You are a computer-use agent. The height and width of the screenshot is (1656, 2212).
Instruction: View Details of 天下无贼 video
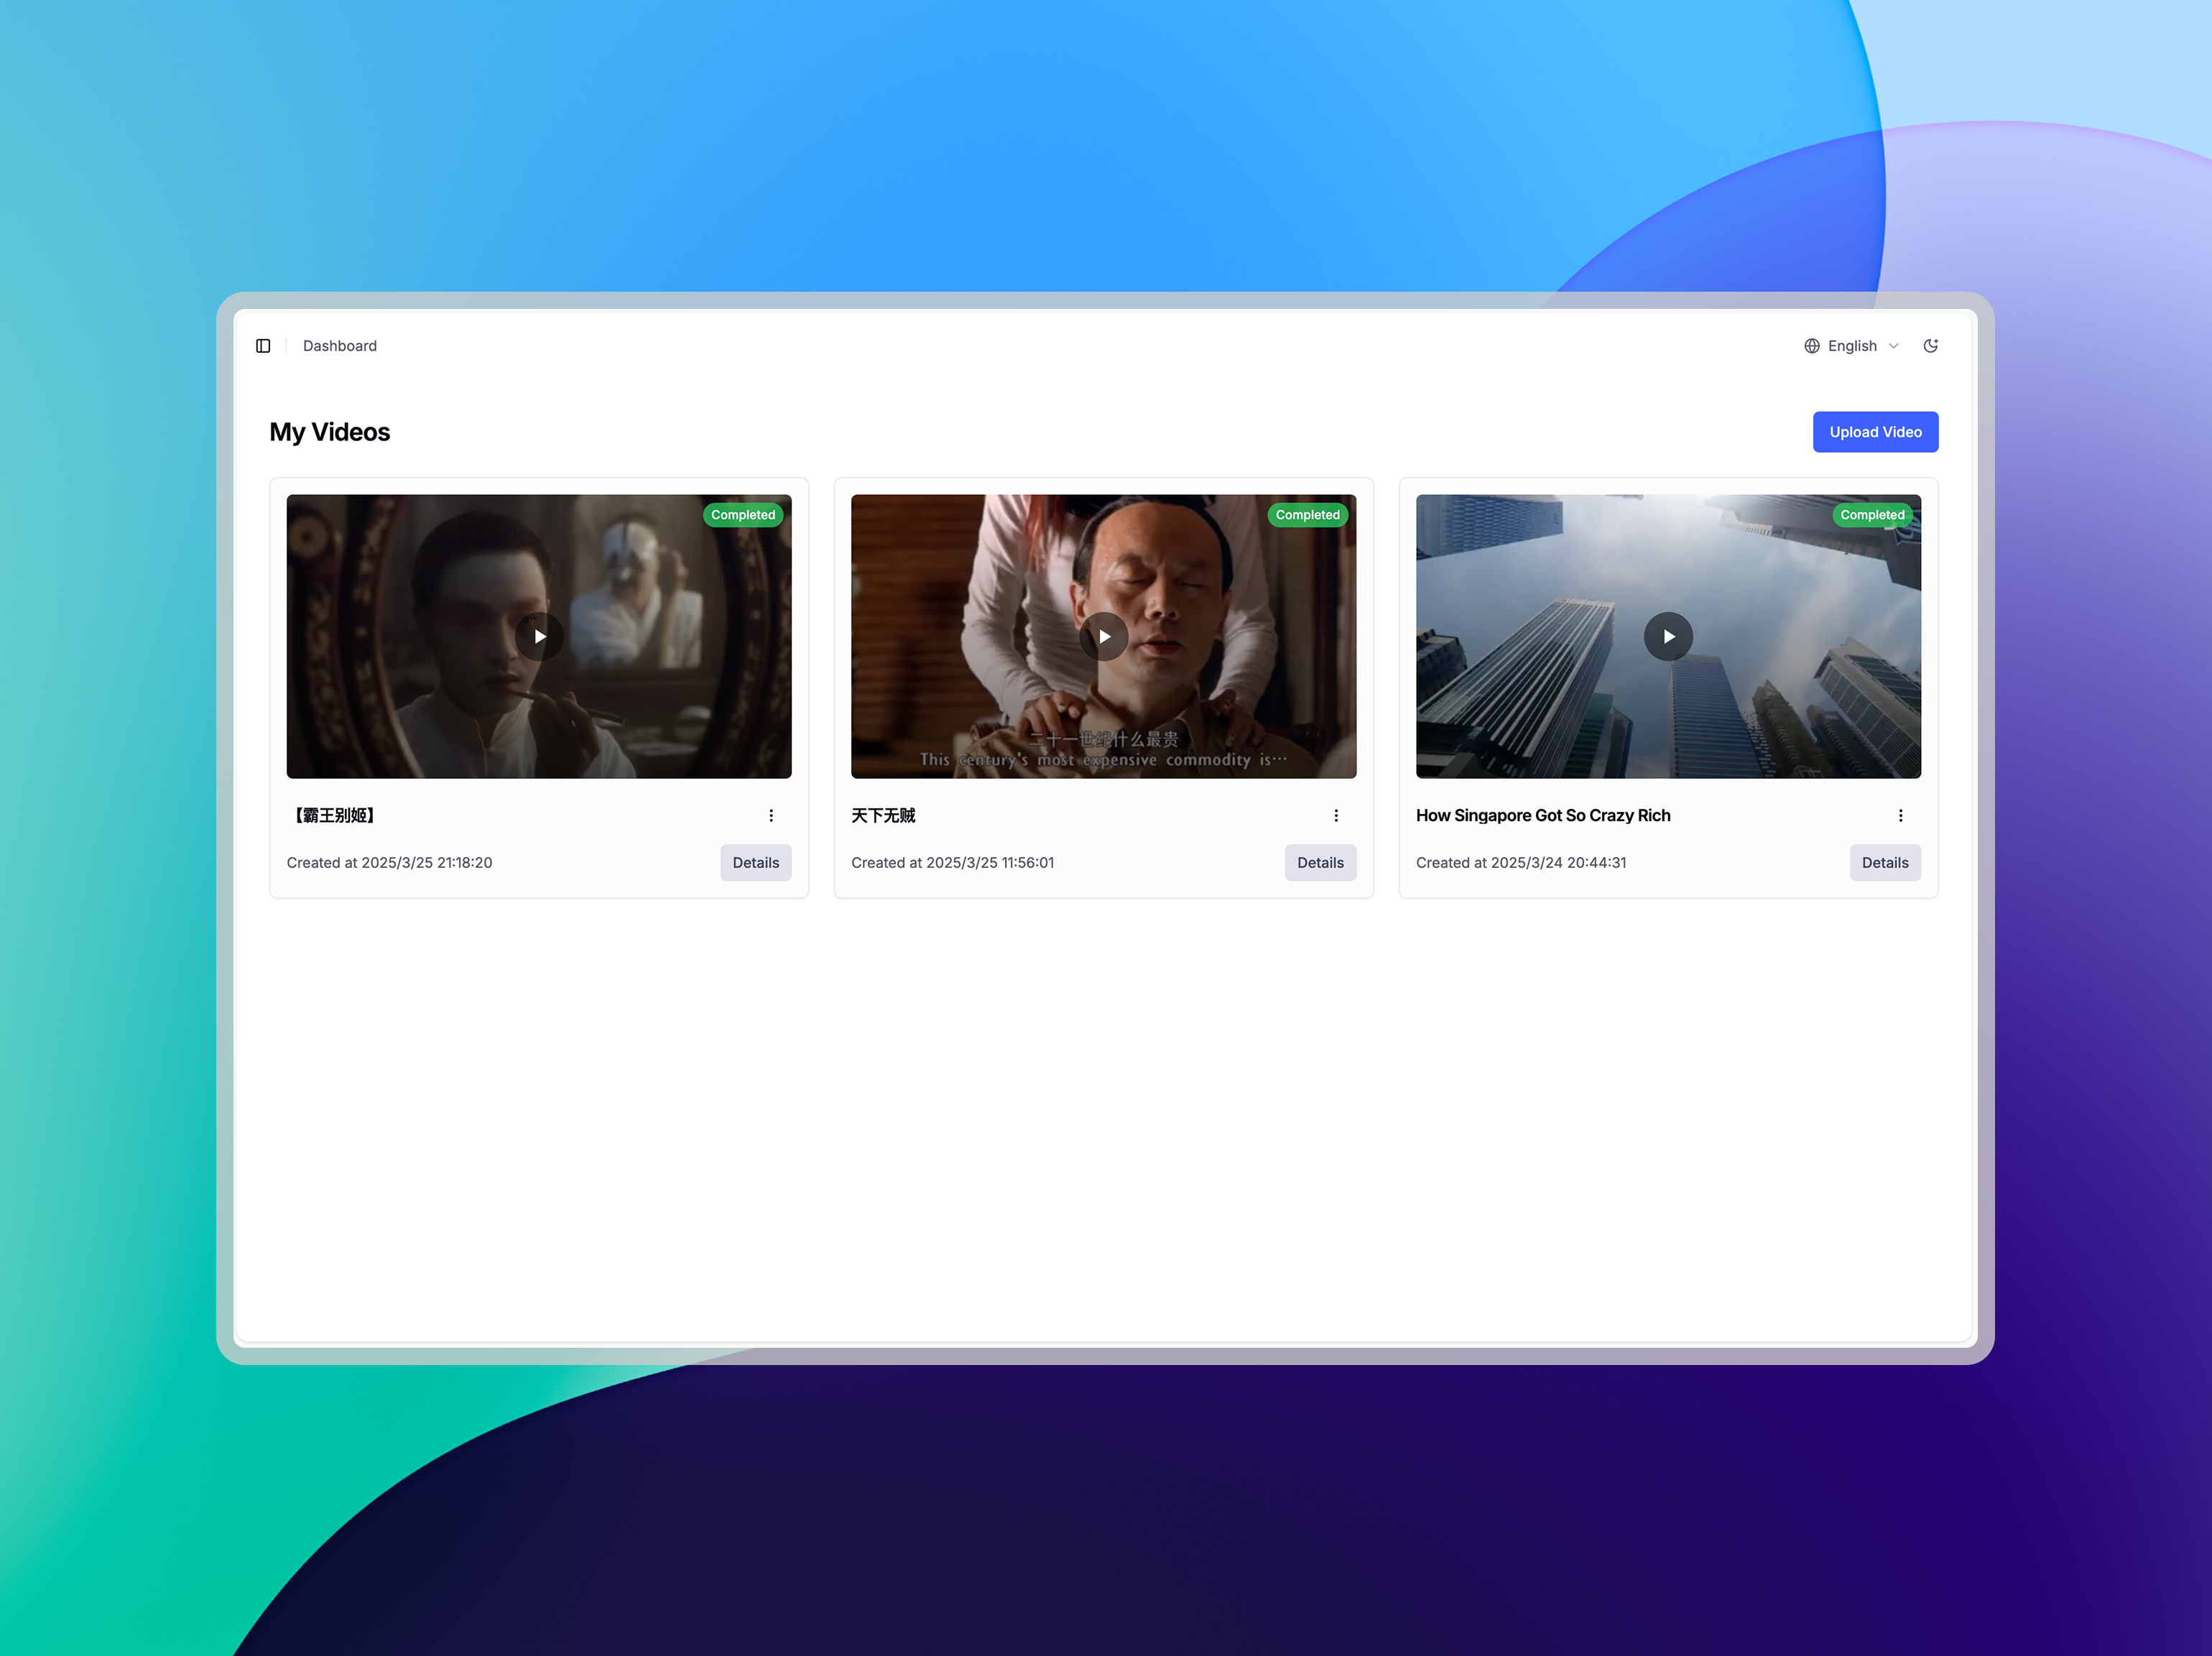pyautogui.click(x=1319, y=863)
